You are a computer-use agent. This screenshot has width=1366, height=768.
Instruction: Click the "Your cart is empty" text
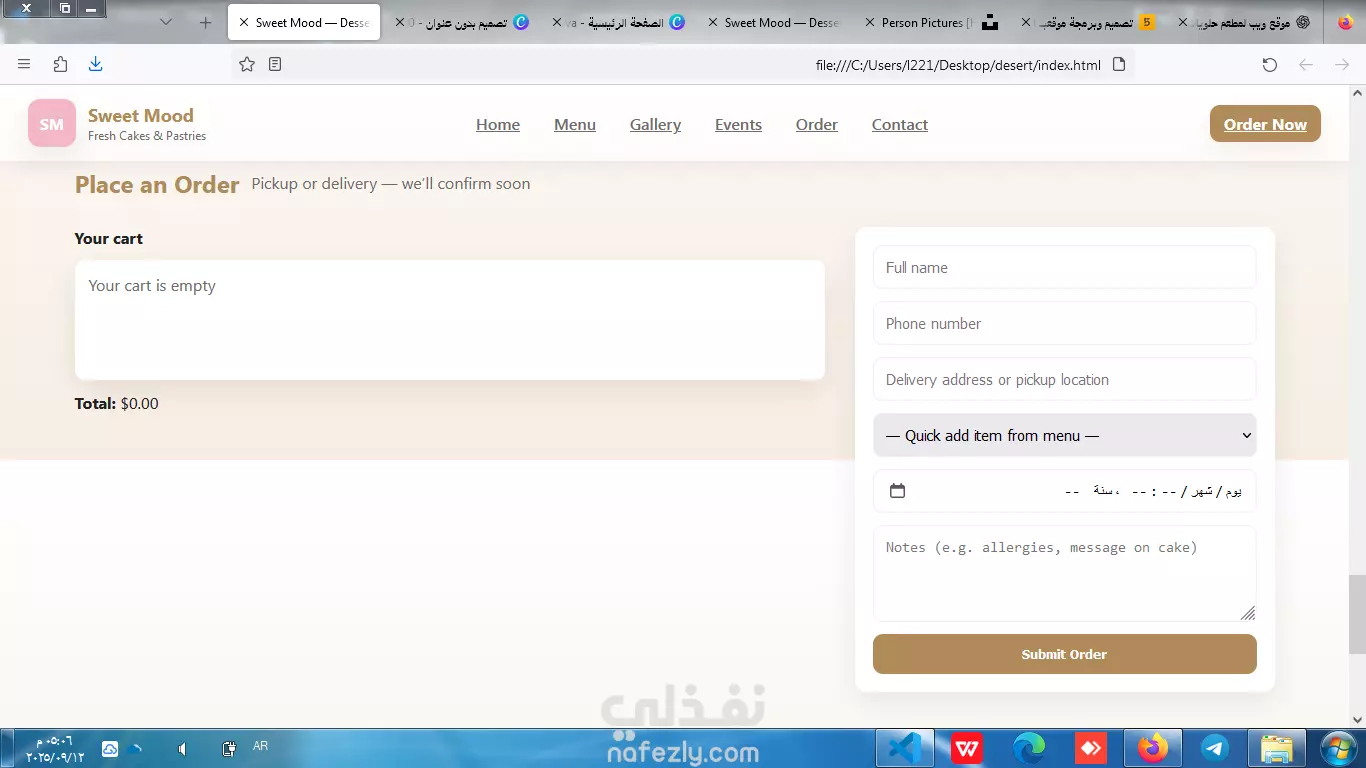click(152, 286)
